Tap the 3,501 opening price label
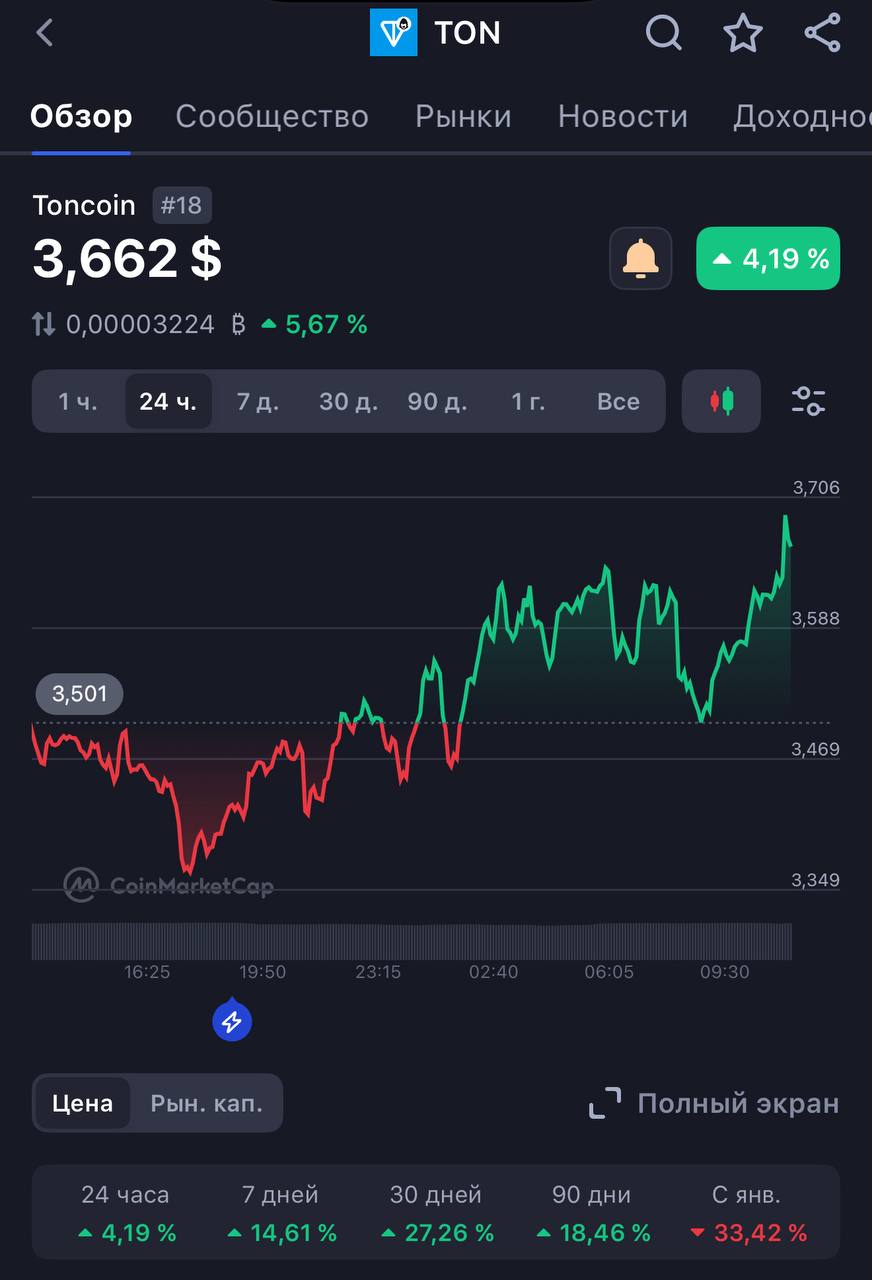The height and width of the screenshot is (1280, 872). [79, 694]
